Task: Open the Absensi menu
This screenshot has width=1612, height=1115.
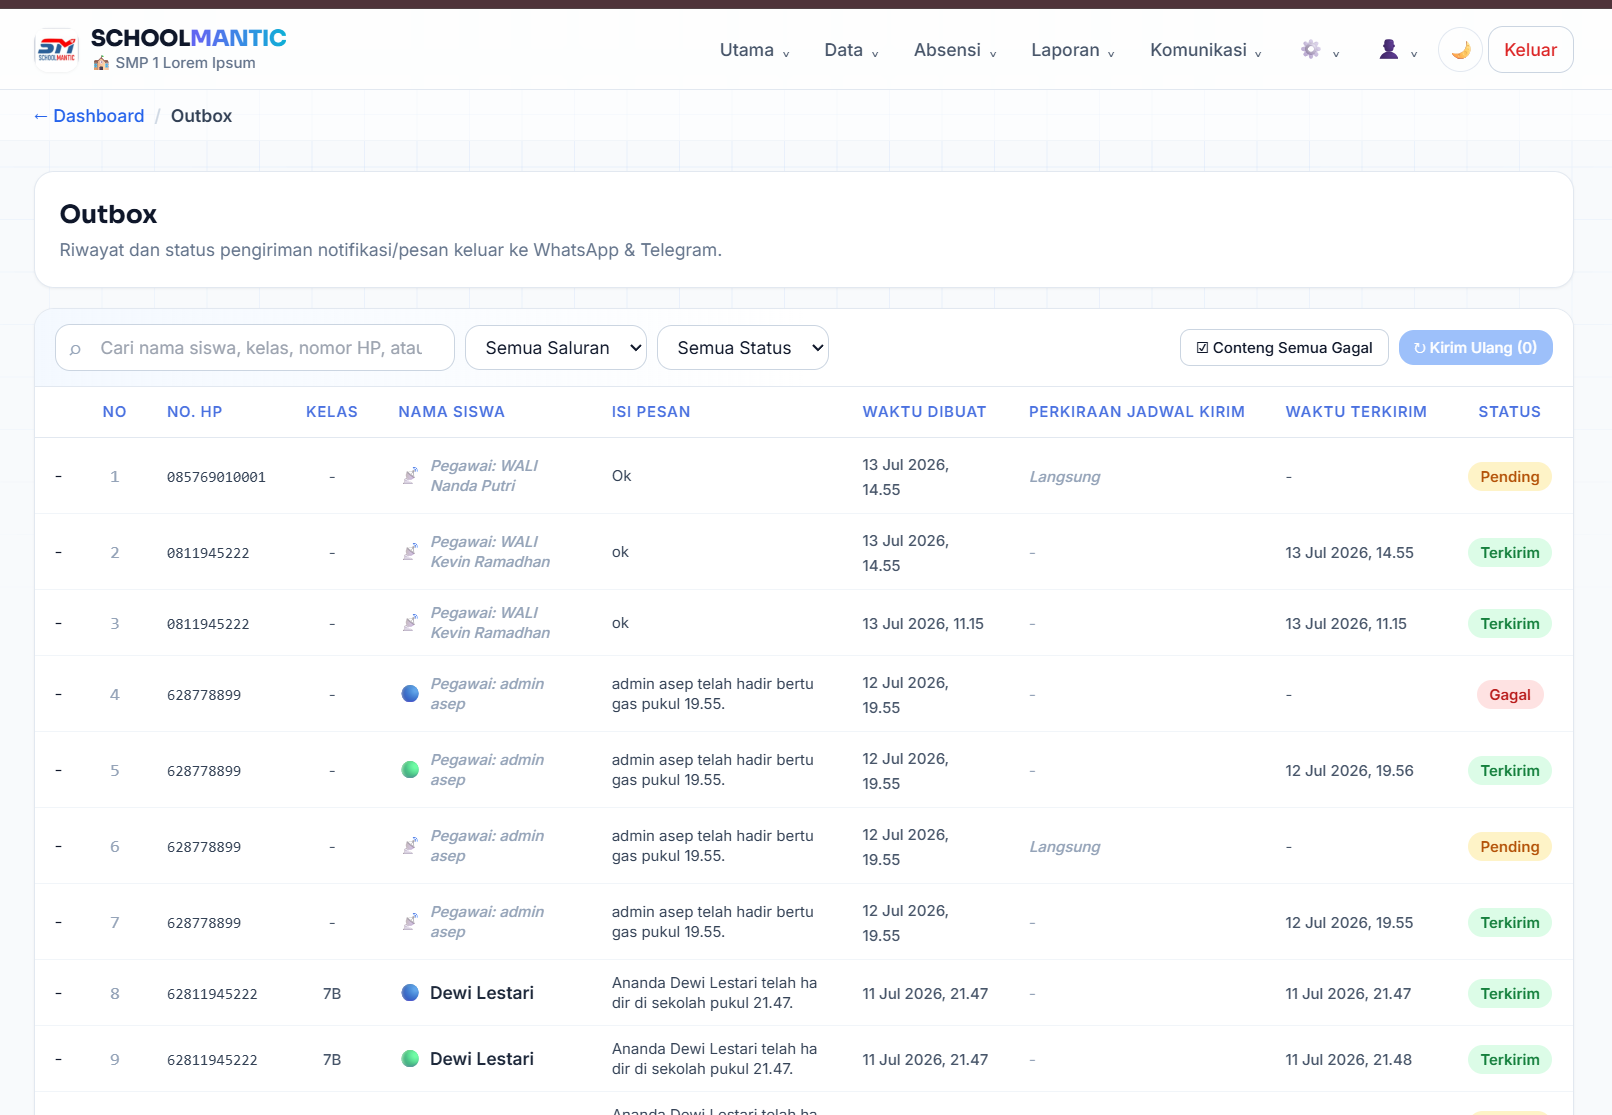Action: click(955, 50)
